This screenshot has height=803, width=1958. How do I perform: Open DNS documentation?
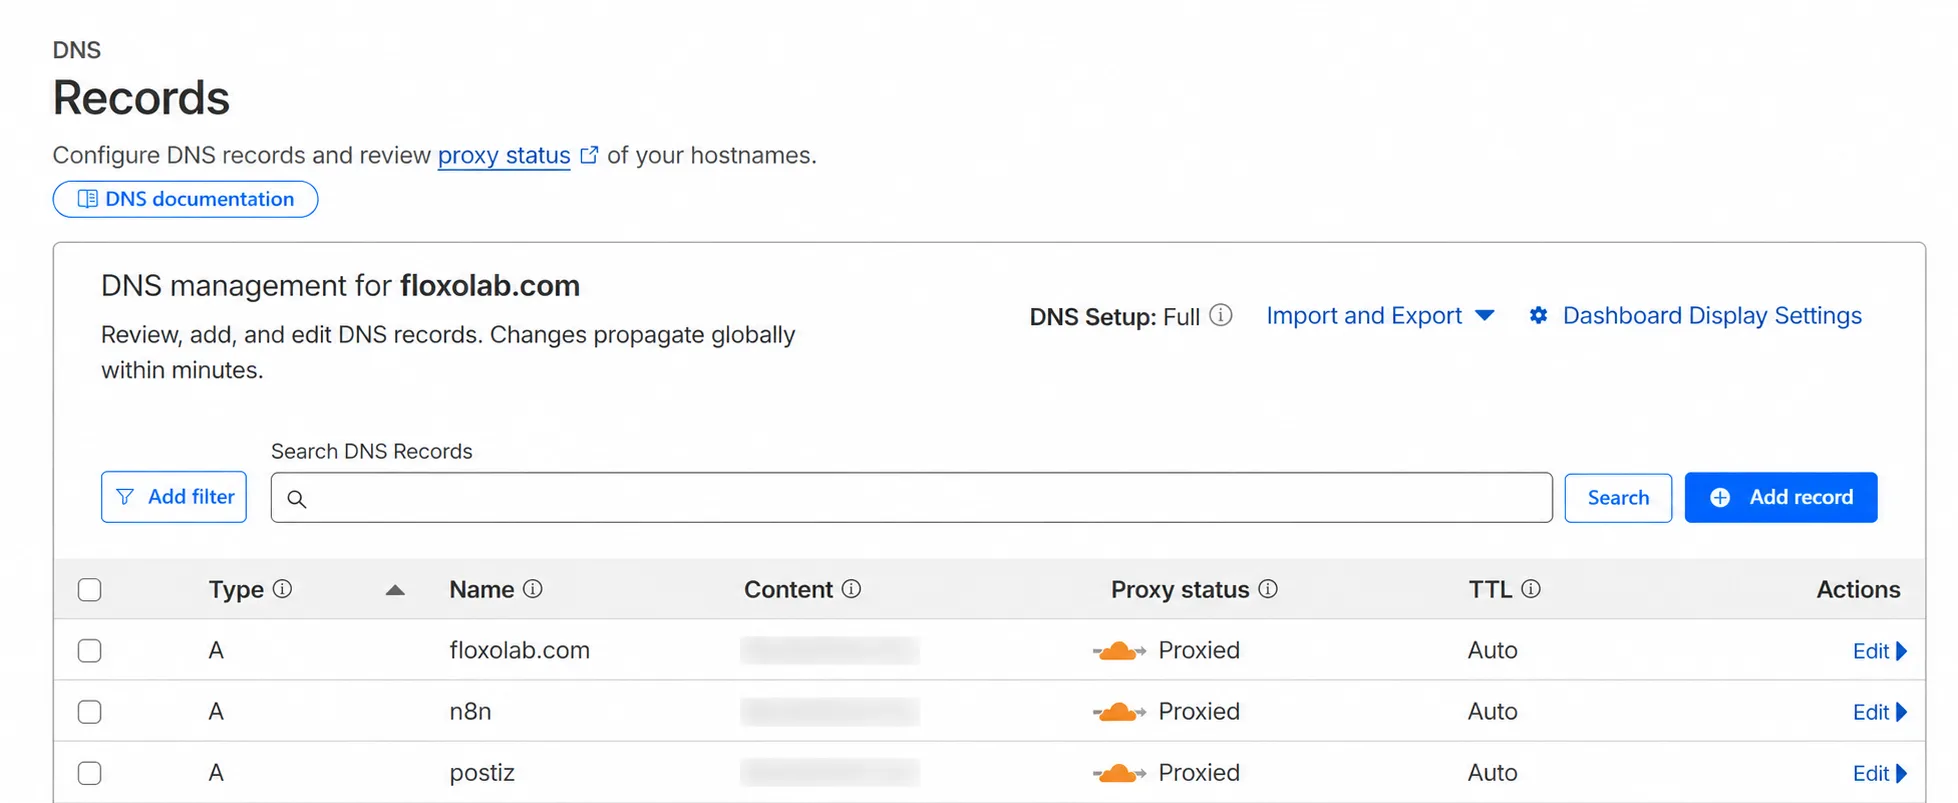click(185, 199)
